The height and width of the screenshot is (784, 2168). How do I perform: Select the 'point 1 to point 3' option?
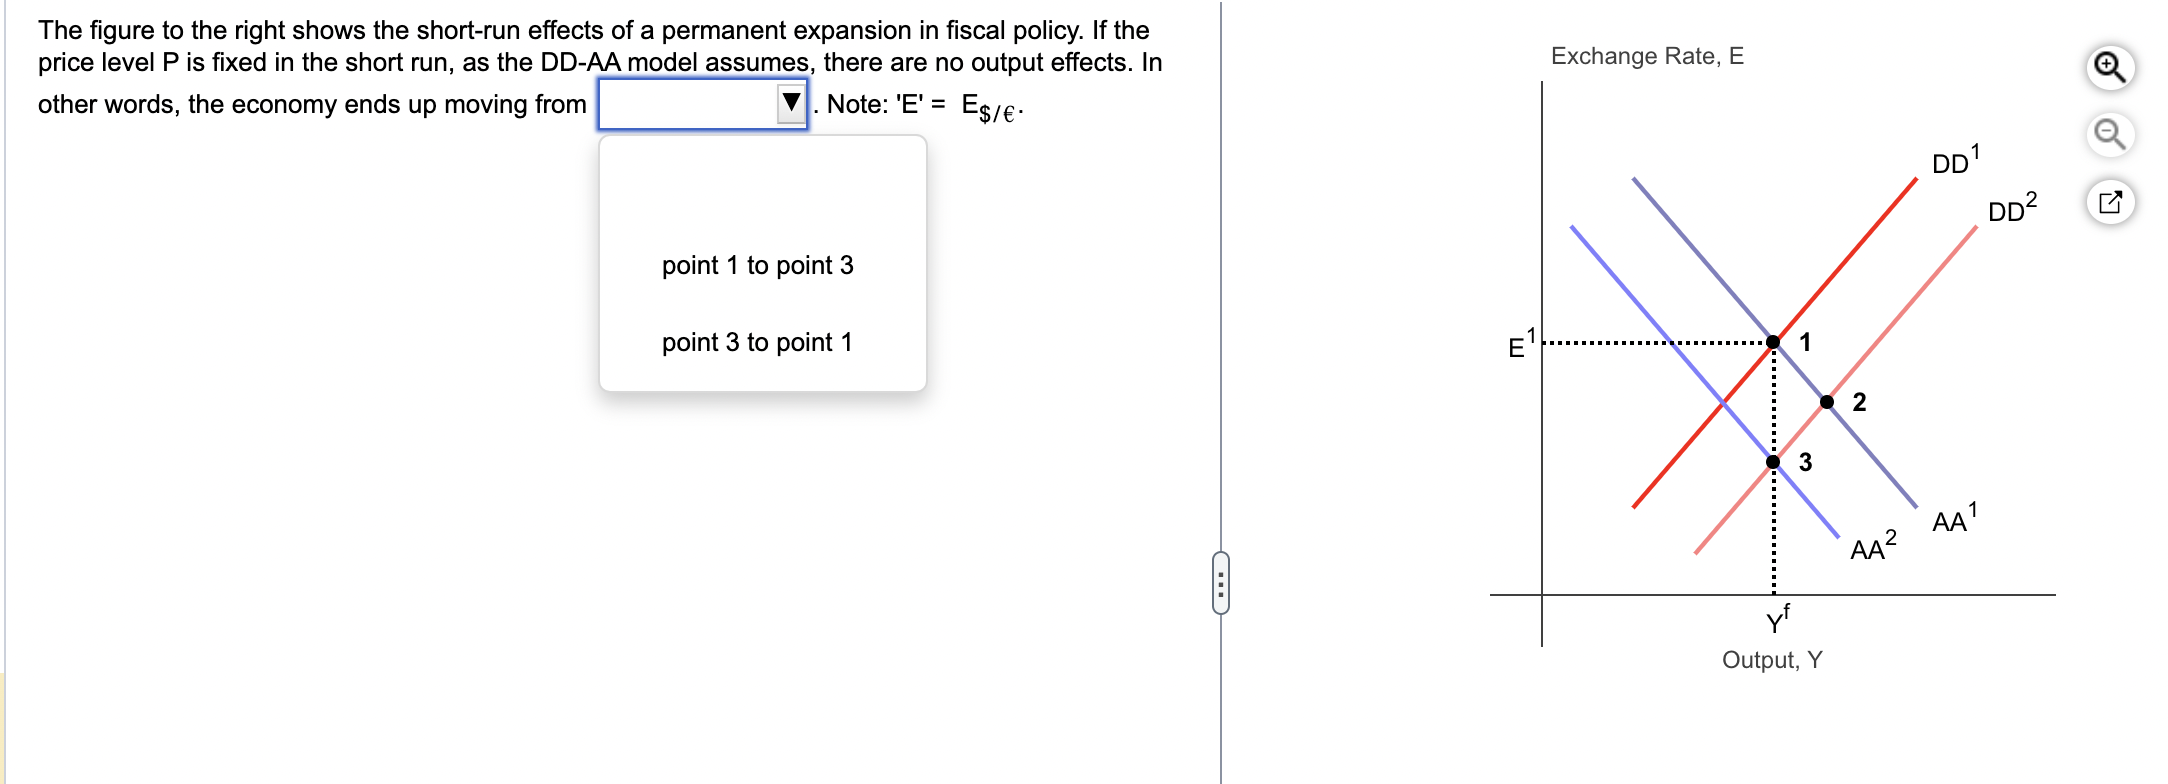click(757, 264)
